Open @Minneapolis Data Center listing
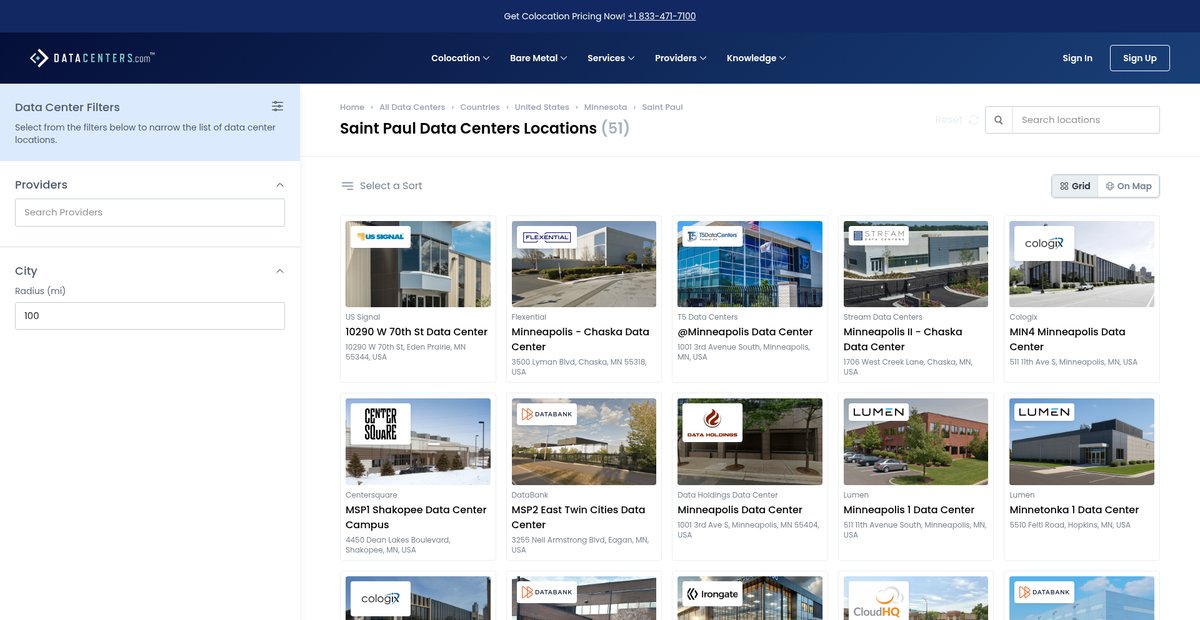The height and width of the screenshot is (620, 1200). [745, 332]
